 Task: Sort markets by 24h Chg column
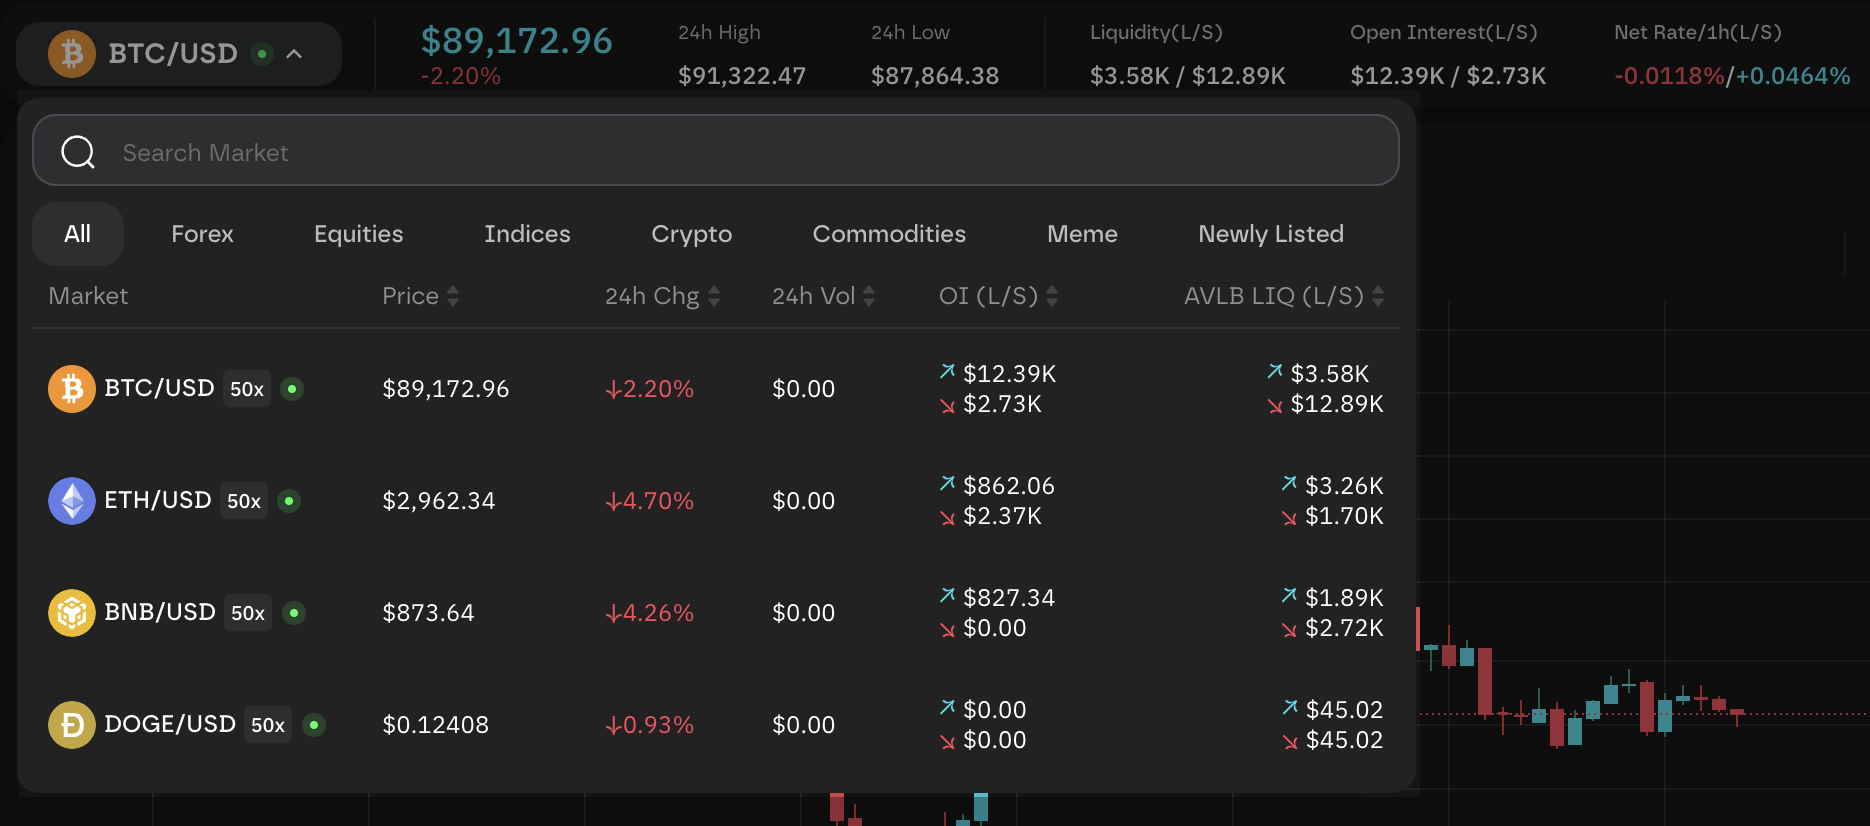coord(713,296)
